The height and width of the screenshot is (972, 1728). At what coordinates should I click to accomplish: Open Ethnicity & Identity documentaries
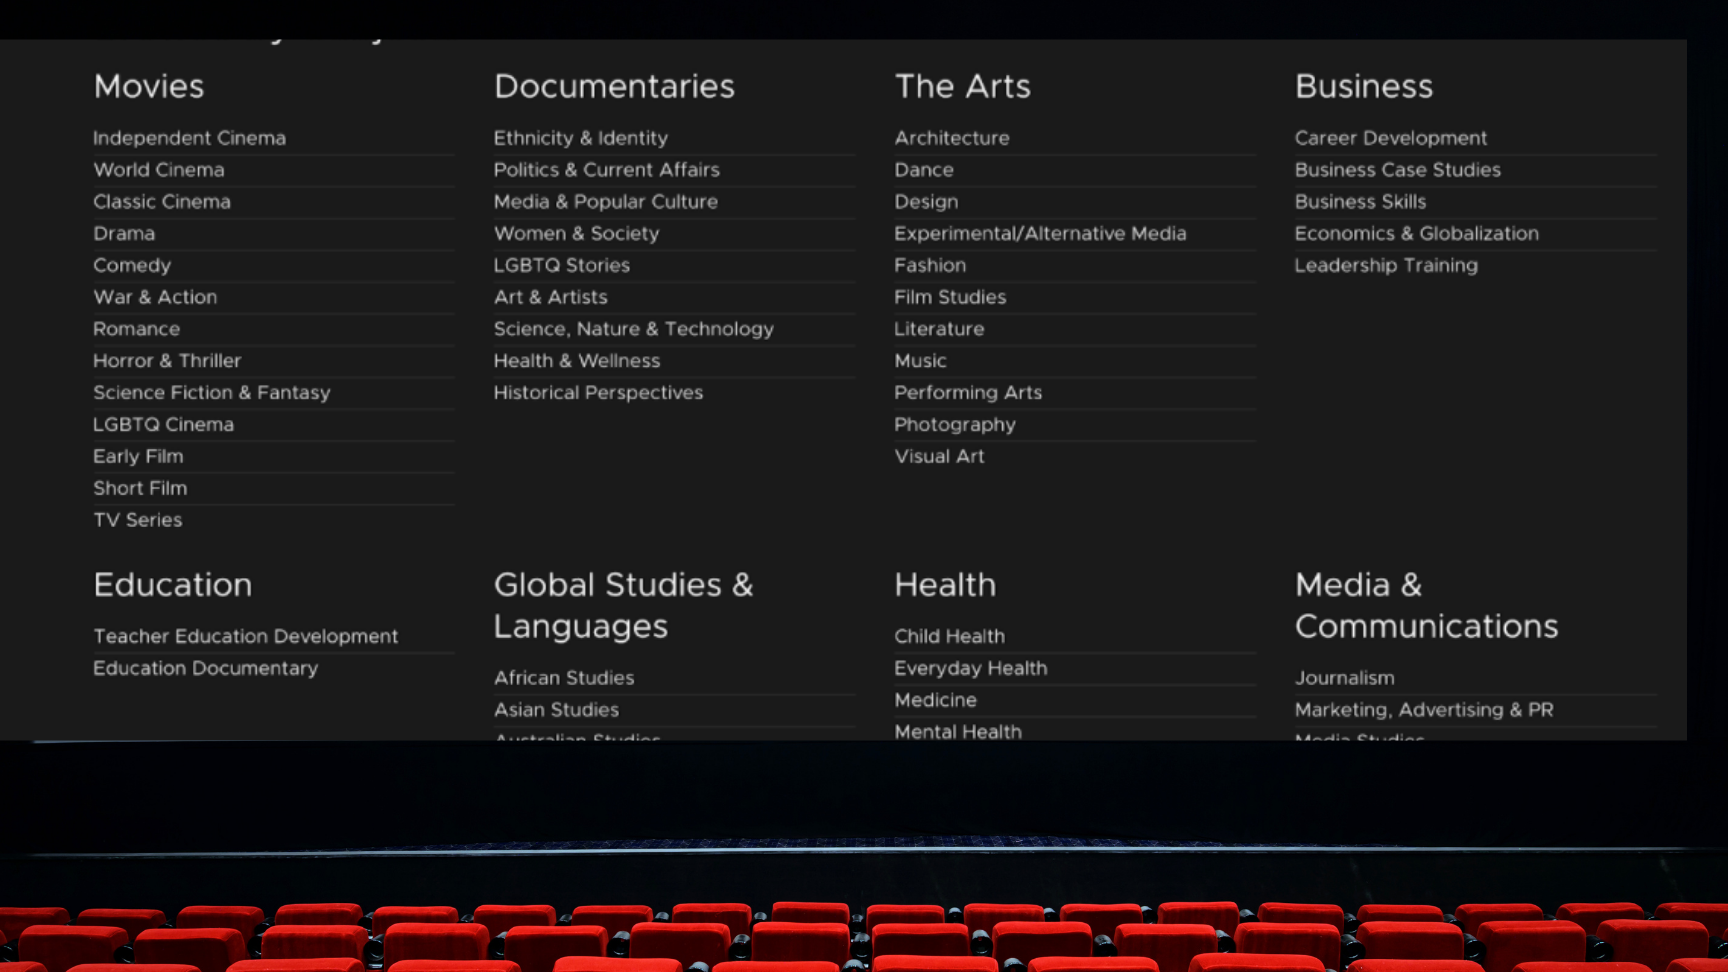[580, 138]
